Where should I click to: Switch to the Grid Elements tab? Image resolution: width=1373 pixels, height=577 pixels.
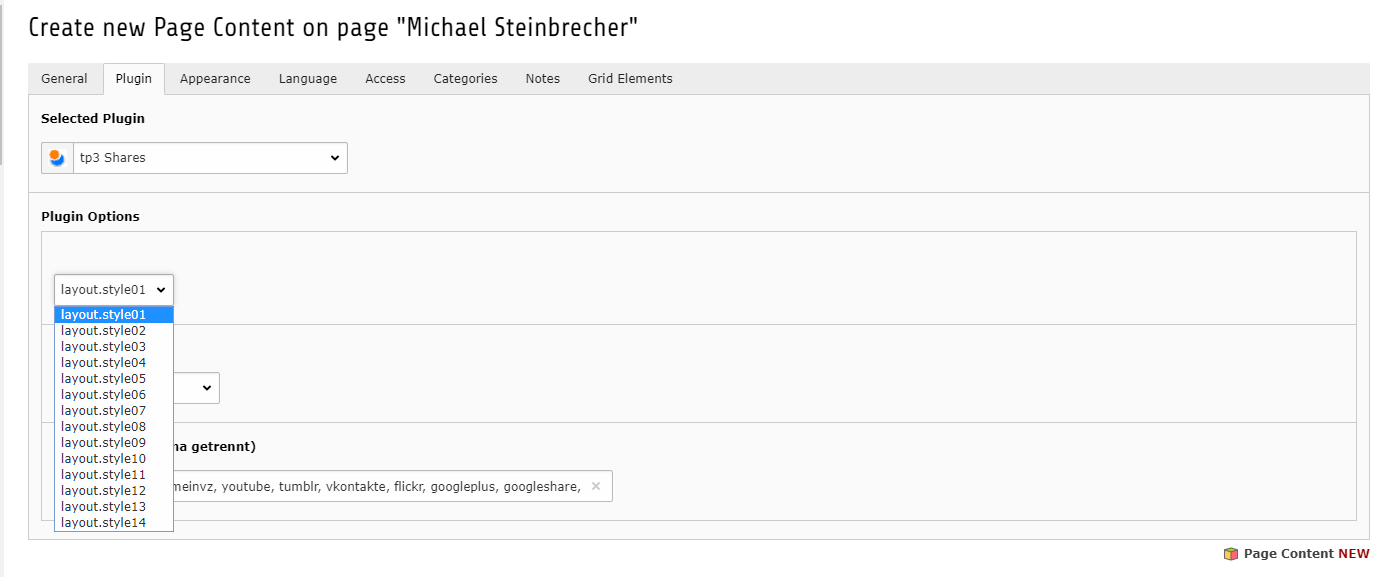(630, 79)
